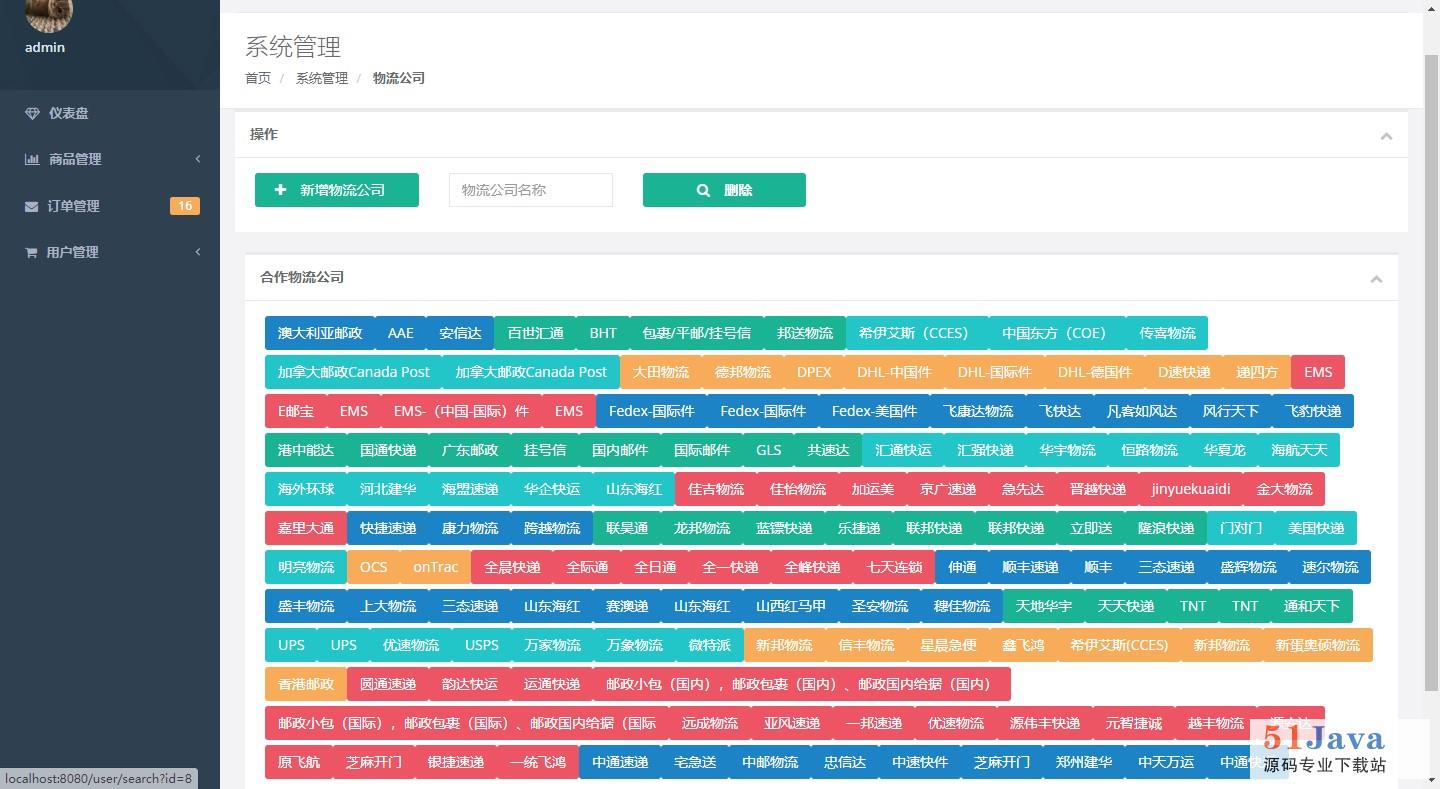Expand the 商品管理 sidebar menu
The height and width of the screenshot is (789, 1440).
[x=110, y=159]
